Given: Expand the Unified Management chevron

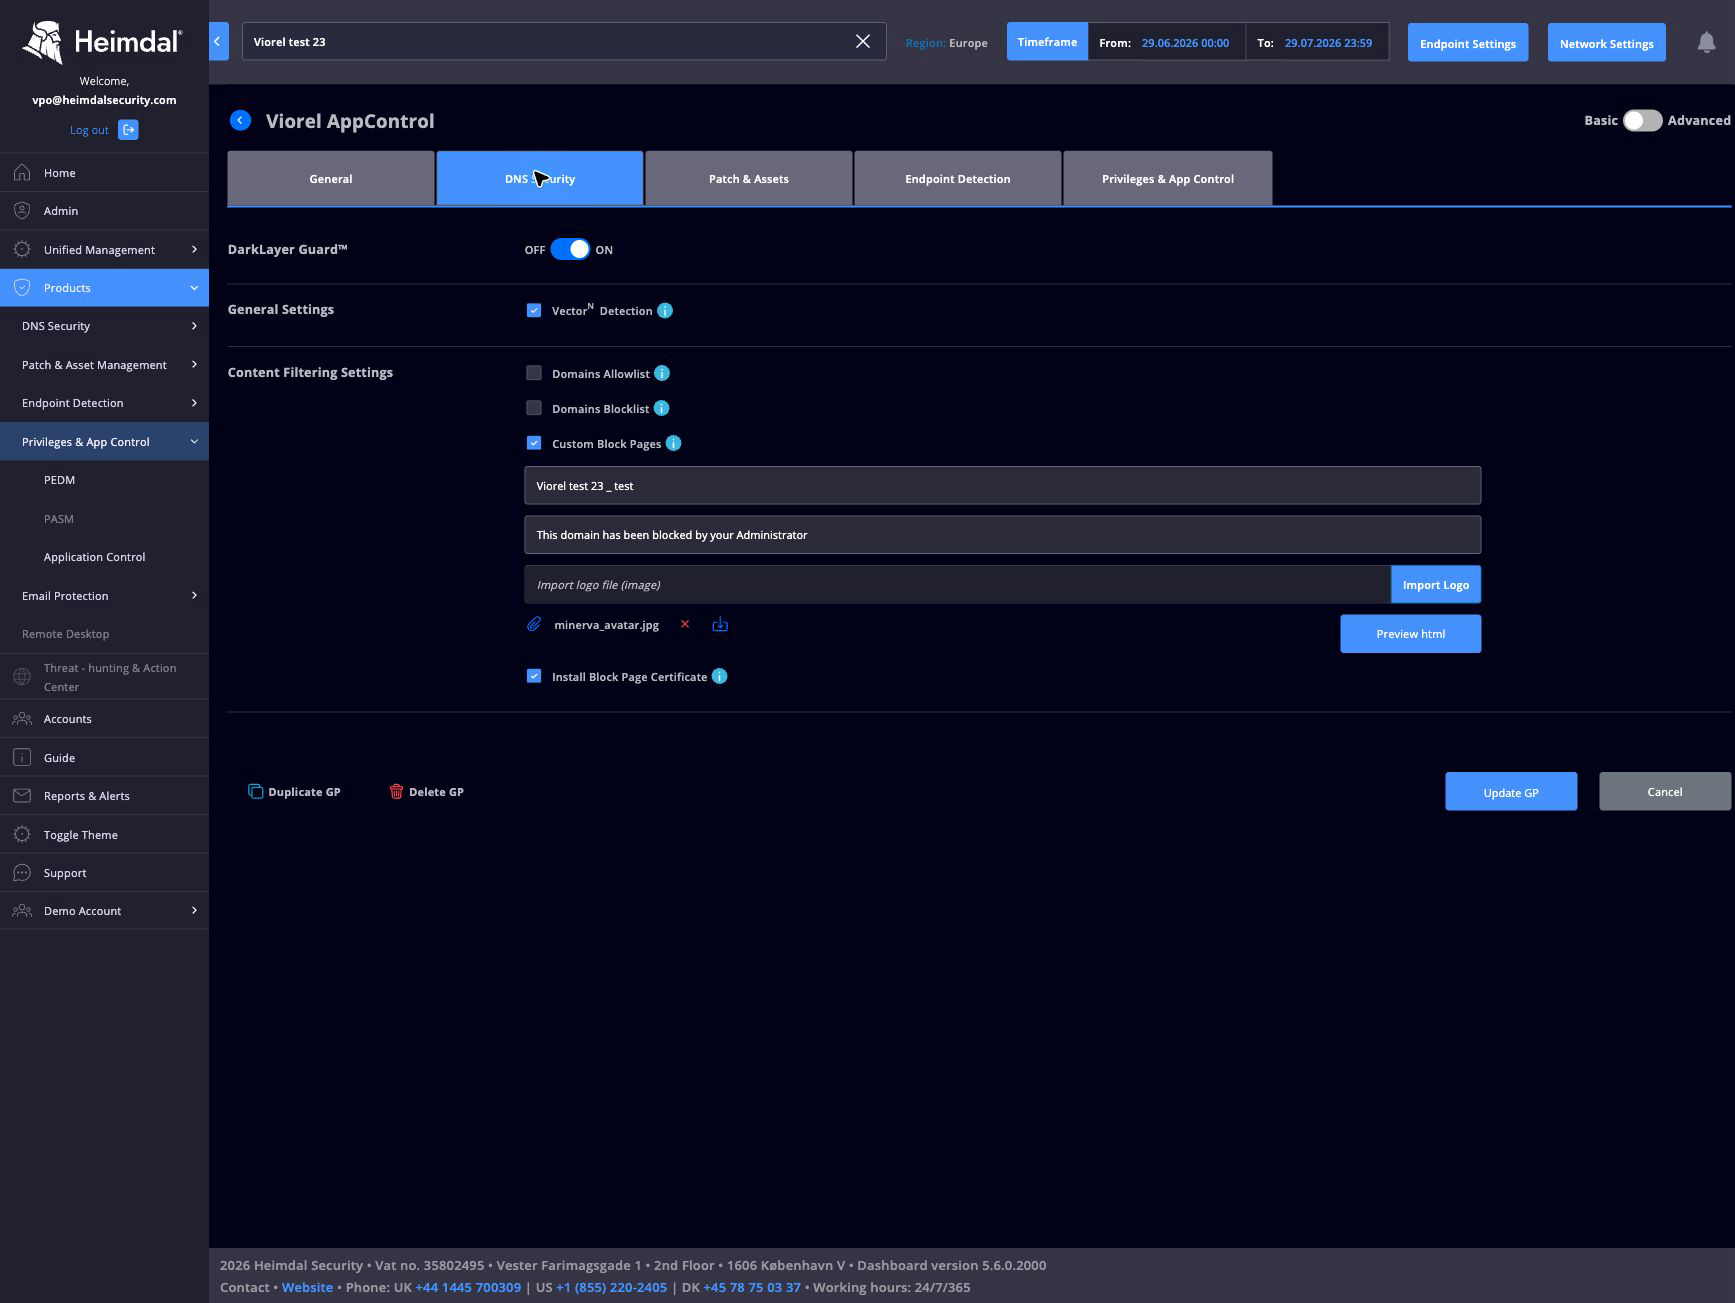Looking at the screenshot, I should coord(194,250).
